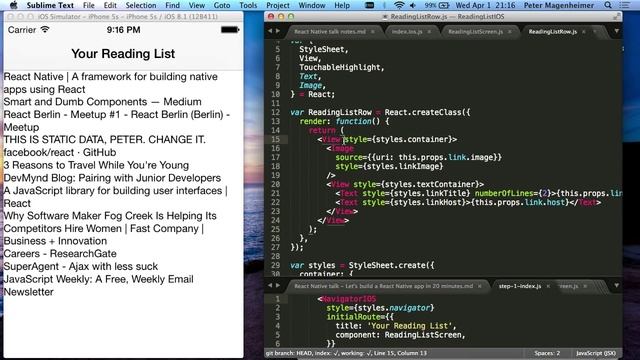Image resolution: width=640 pixels, height=360 pixels.
Task: Click Spaces: 2 indentation setting in status bar
Action: (x=547, y=353)
